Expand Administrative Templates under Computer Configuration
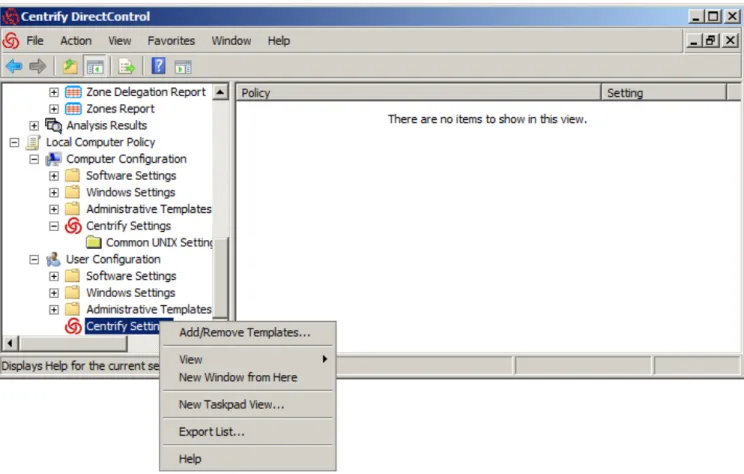The height and width of the screenshot is (474, 744). point(54,209)
